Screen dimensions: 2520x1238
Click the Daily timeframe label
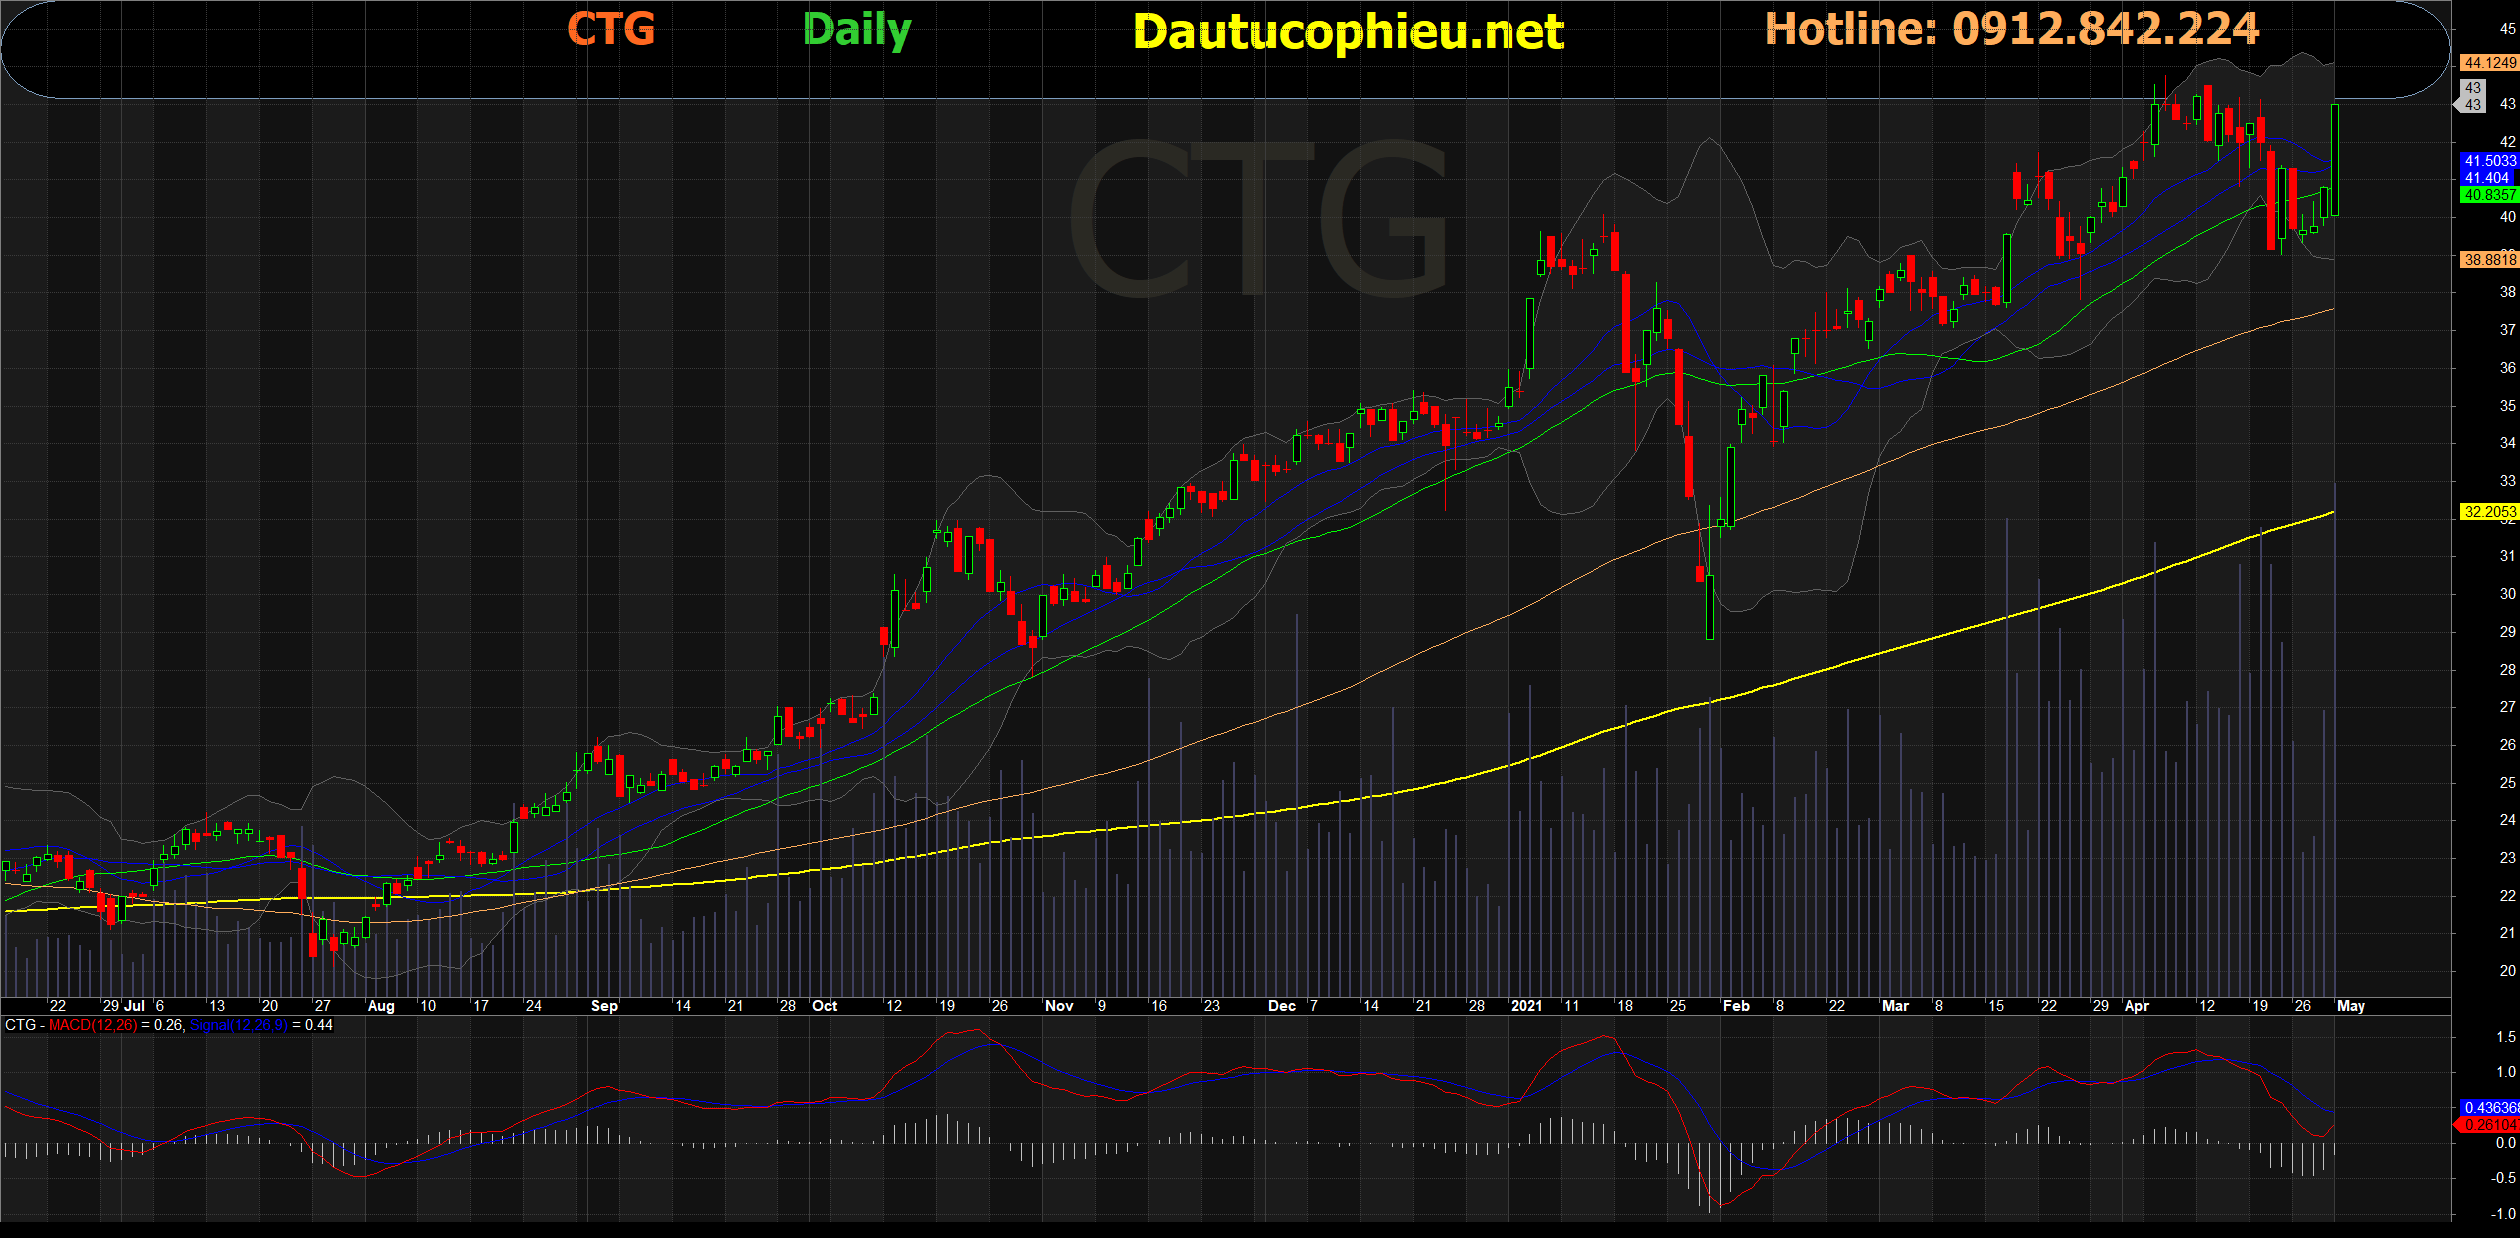point(857,31)
